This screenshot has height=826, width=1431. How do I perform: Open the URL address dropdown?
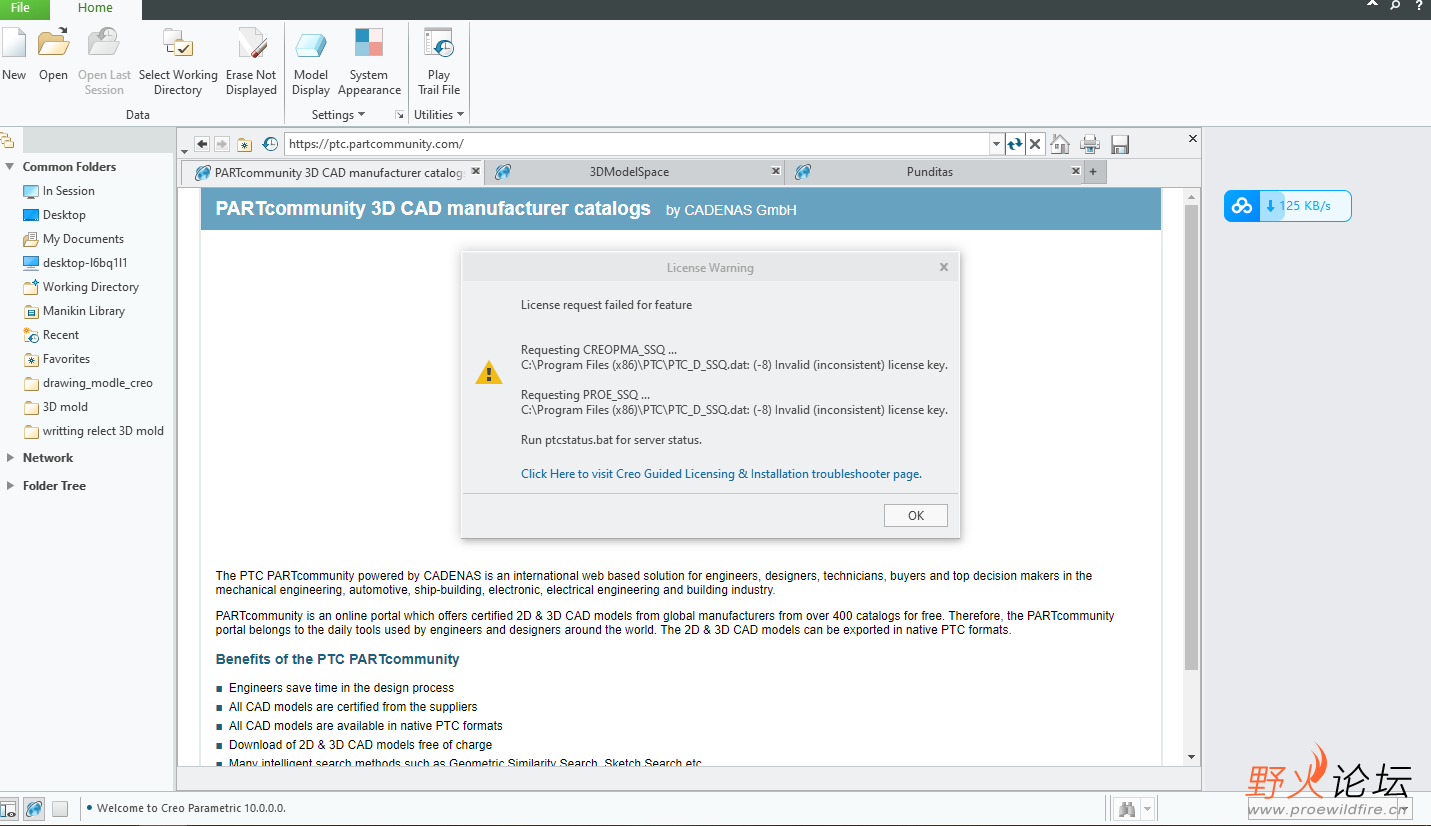coord(996,144)
